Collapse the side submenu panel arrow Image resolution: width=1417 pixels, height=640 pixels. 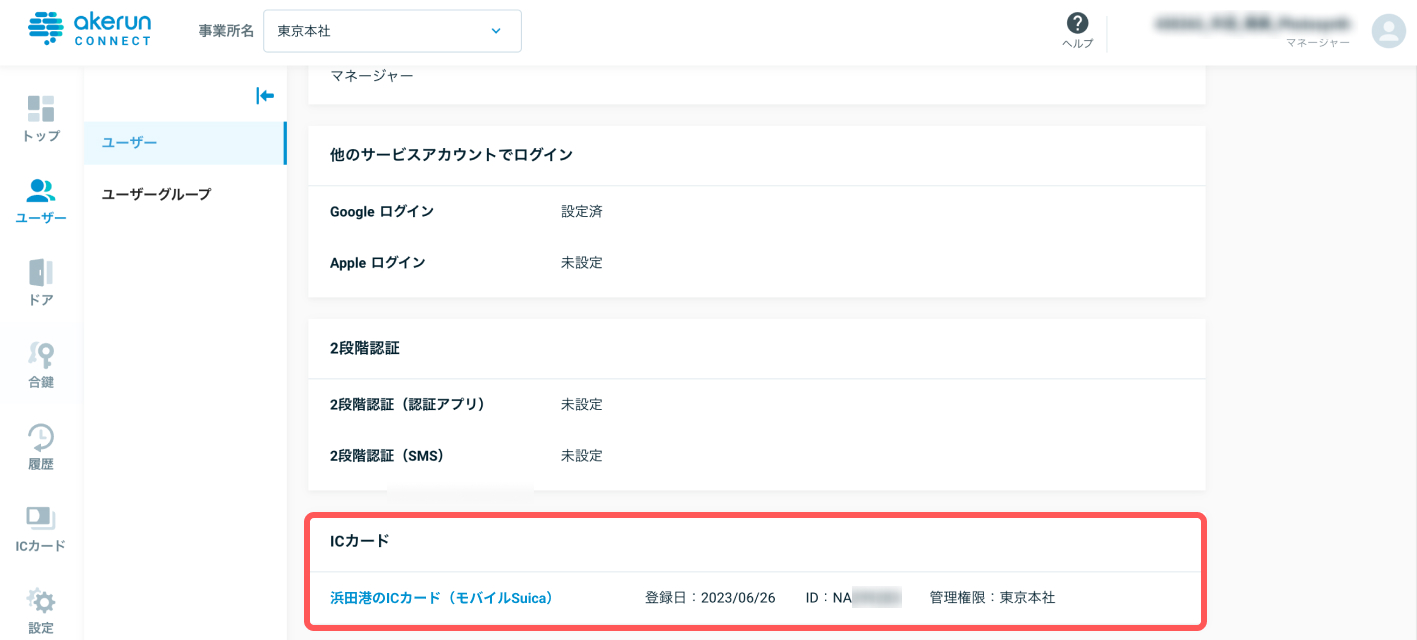[265, 96]
